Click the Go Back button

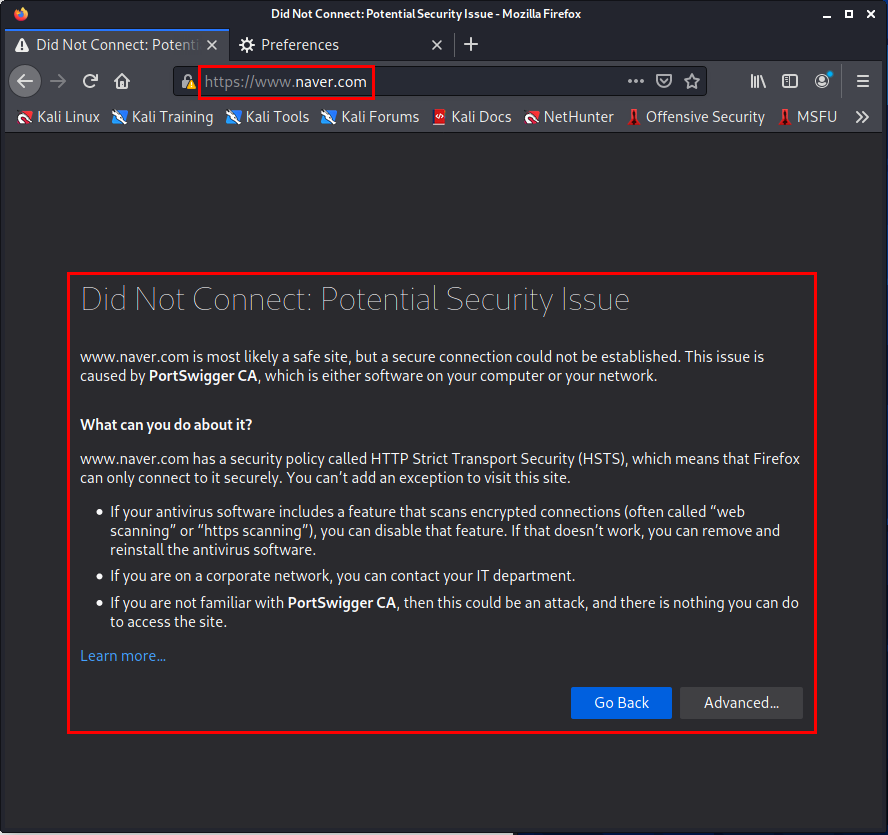(x=621, y=703)
